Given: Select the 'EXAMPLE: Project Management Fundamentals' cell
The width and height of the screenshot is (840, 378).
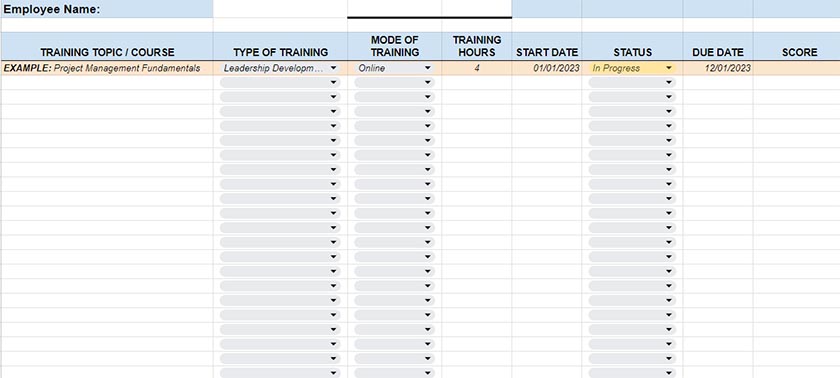Looking at the screenshot, I should (x=107, y=68).
